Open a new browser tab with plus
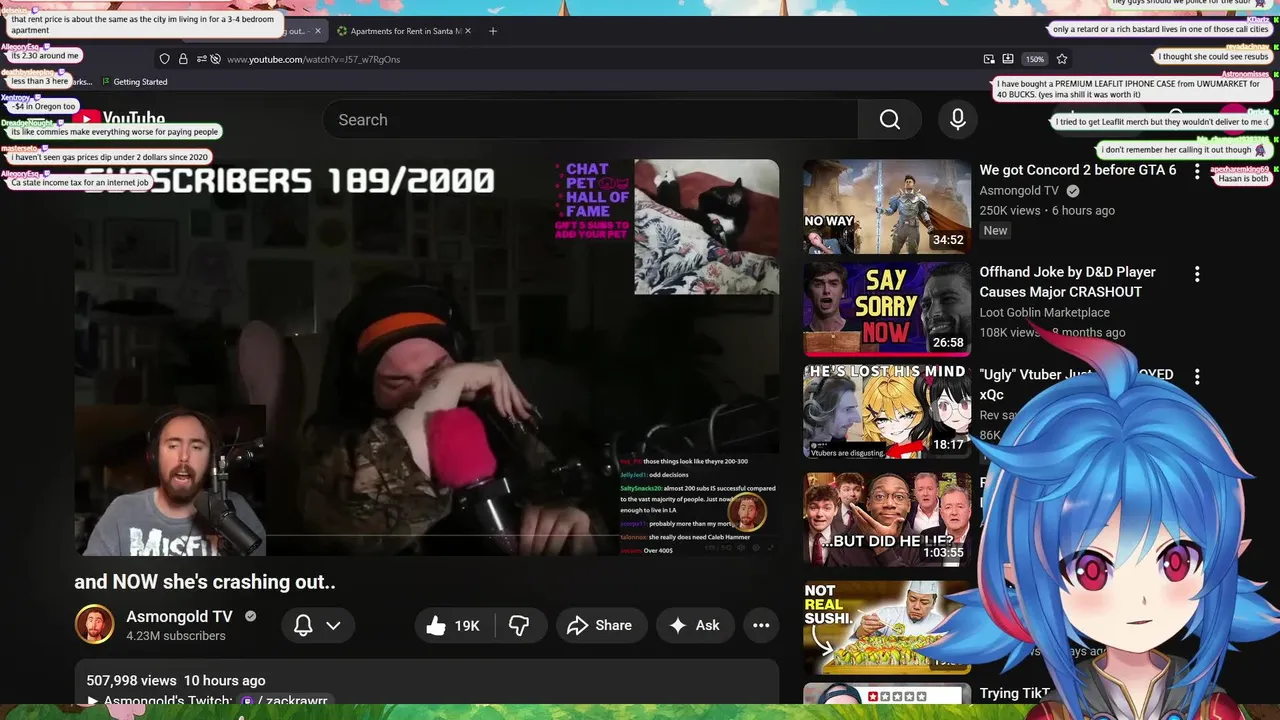 [492, 31]
